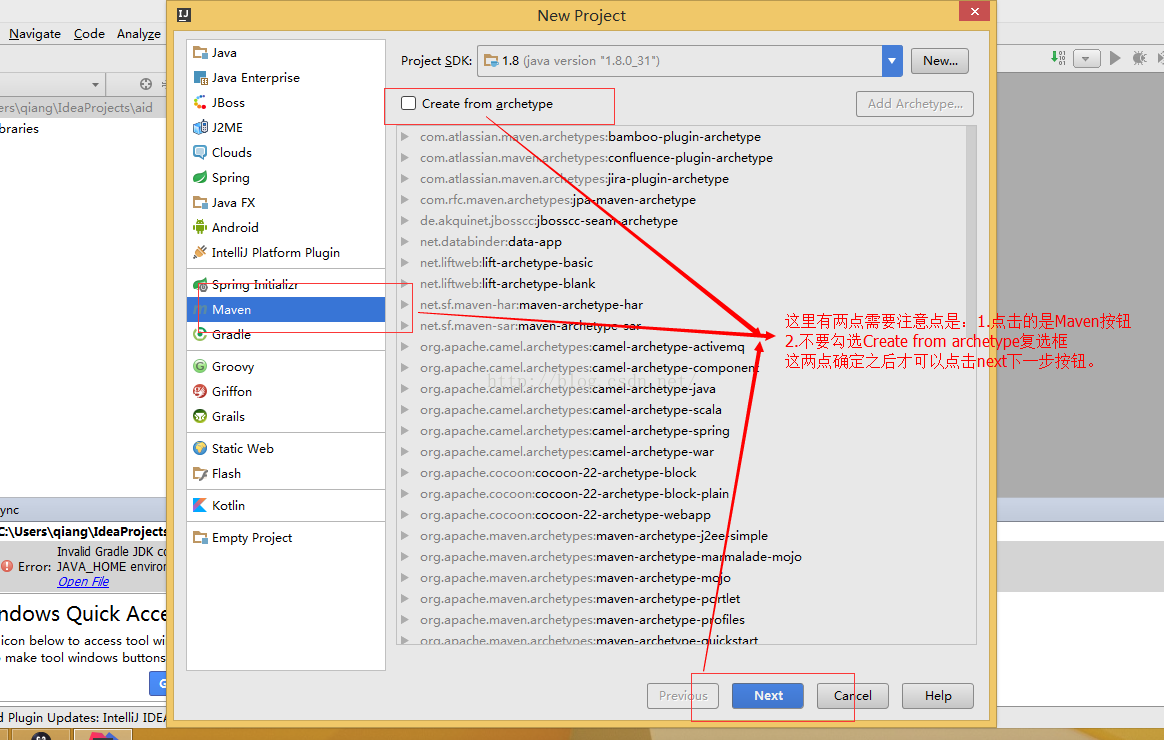The height and width of the screenshot is (740, 1164).
Task: Select the Java project type icon
Action: (200, 53)
